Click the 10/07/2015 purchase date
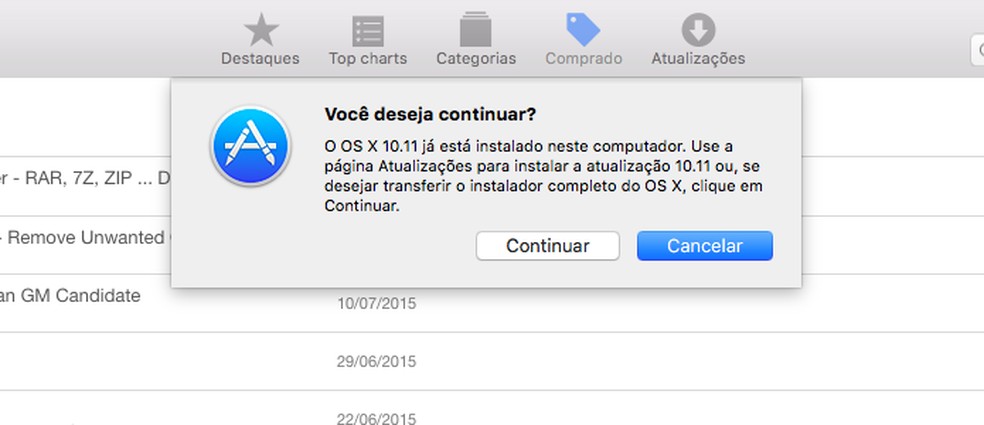This screenshot has width=984, height=425. (x=376, y=303)
